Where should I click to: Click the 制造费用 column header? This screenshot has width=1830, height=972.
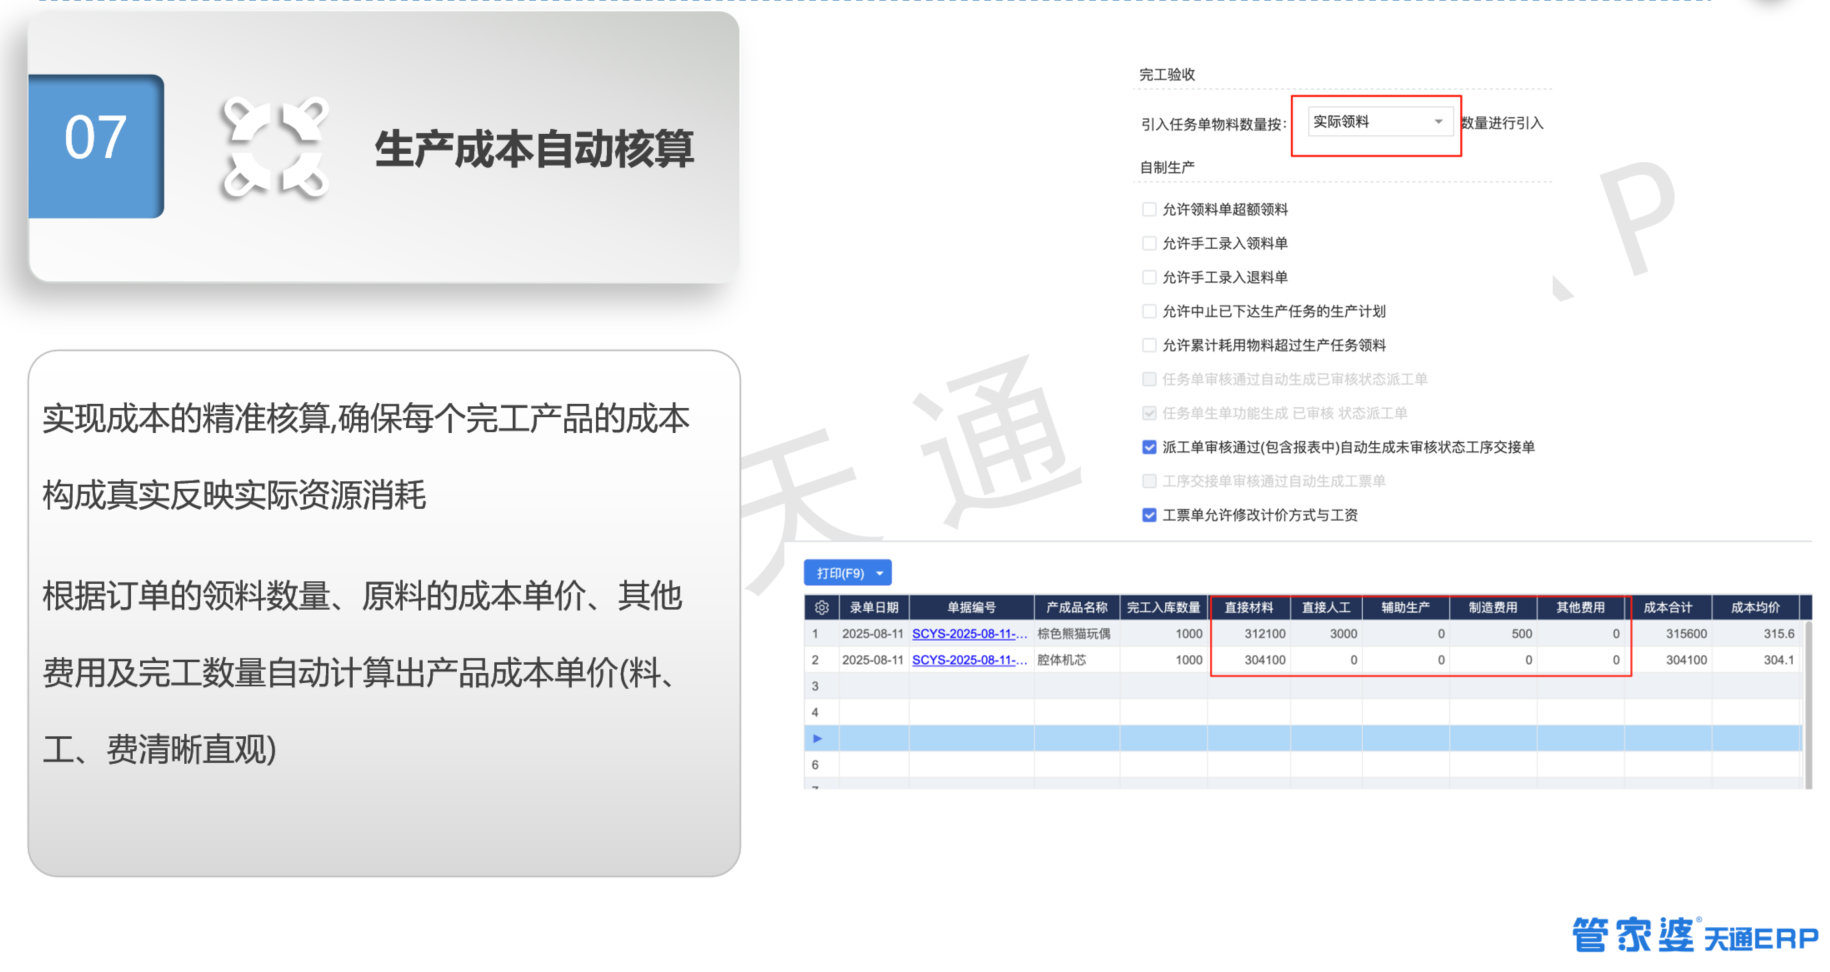coord(1493,607)
